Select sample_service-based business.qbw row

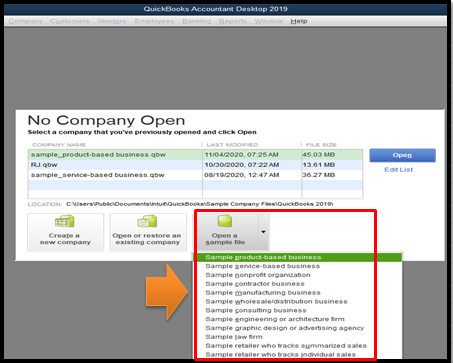coord(195,175)
